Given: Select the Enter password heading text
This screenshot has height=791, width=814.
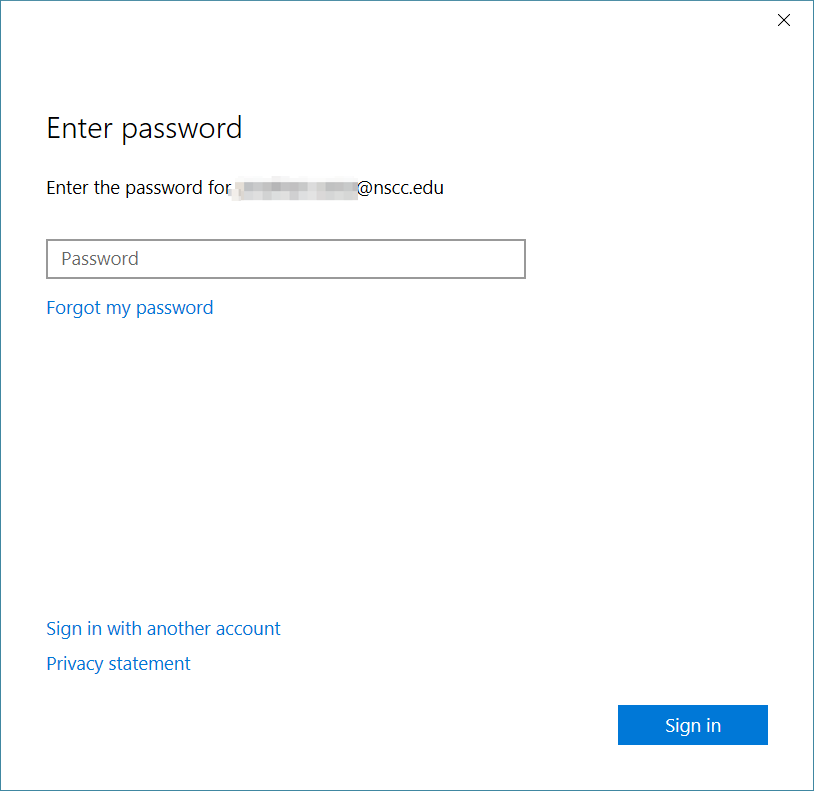Looking at the screenshot, I should coord(144,129).
